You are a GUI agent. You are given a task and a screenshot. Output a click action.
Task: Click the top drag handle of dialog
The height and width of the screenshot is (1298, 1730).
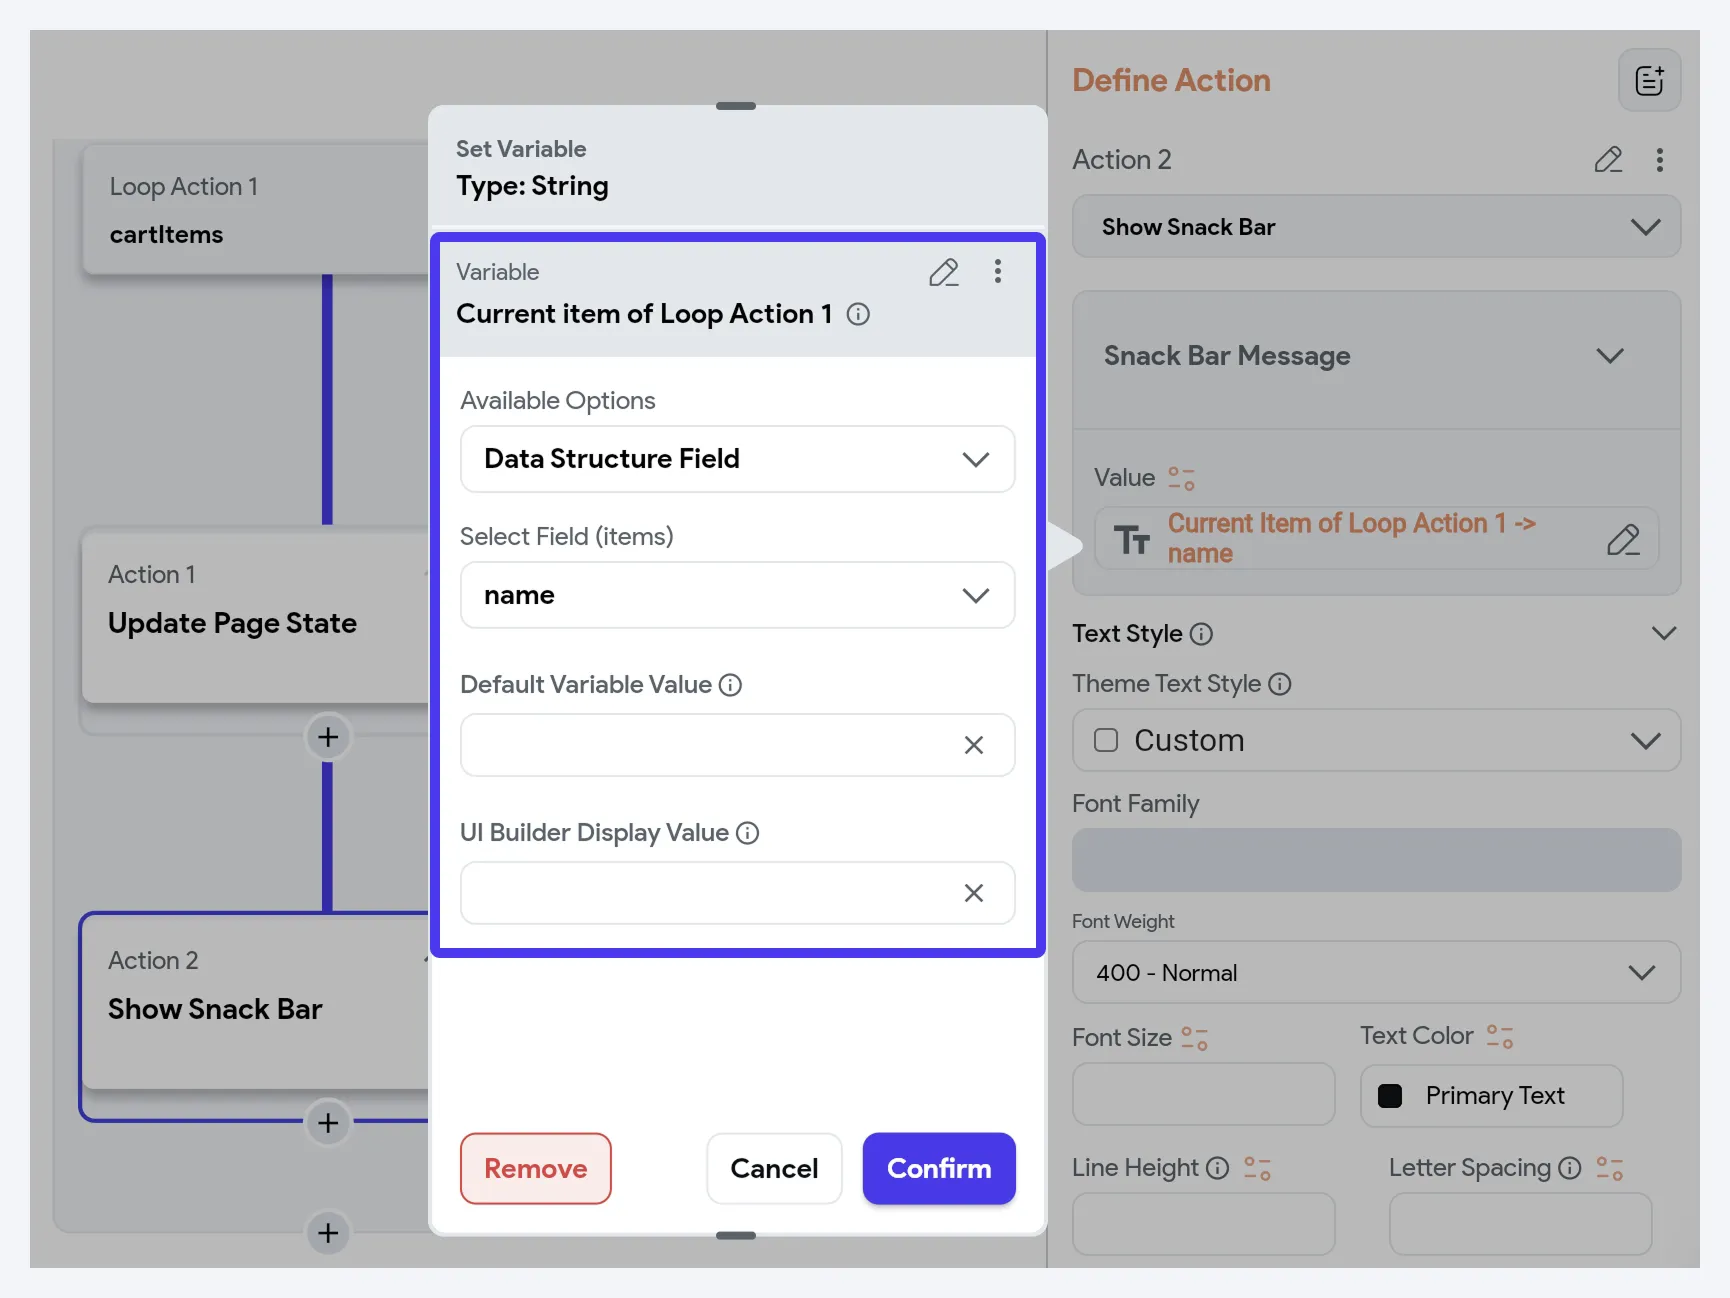[736, 106]
